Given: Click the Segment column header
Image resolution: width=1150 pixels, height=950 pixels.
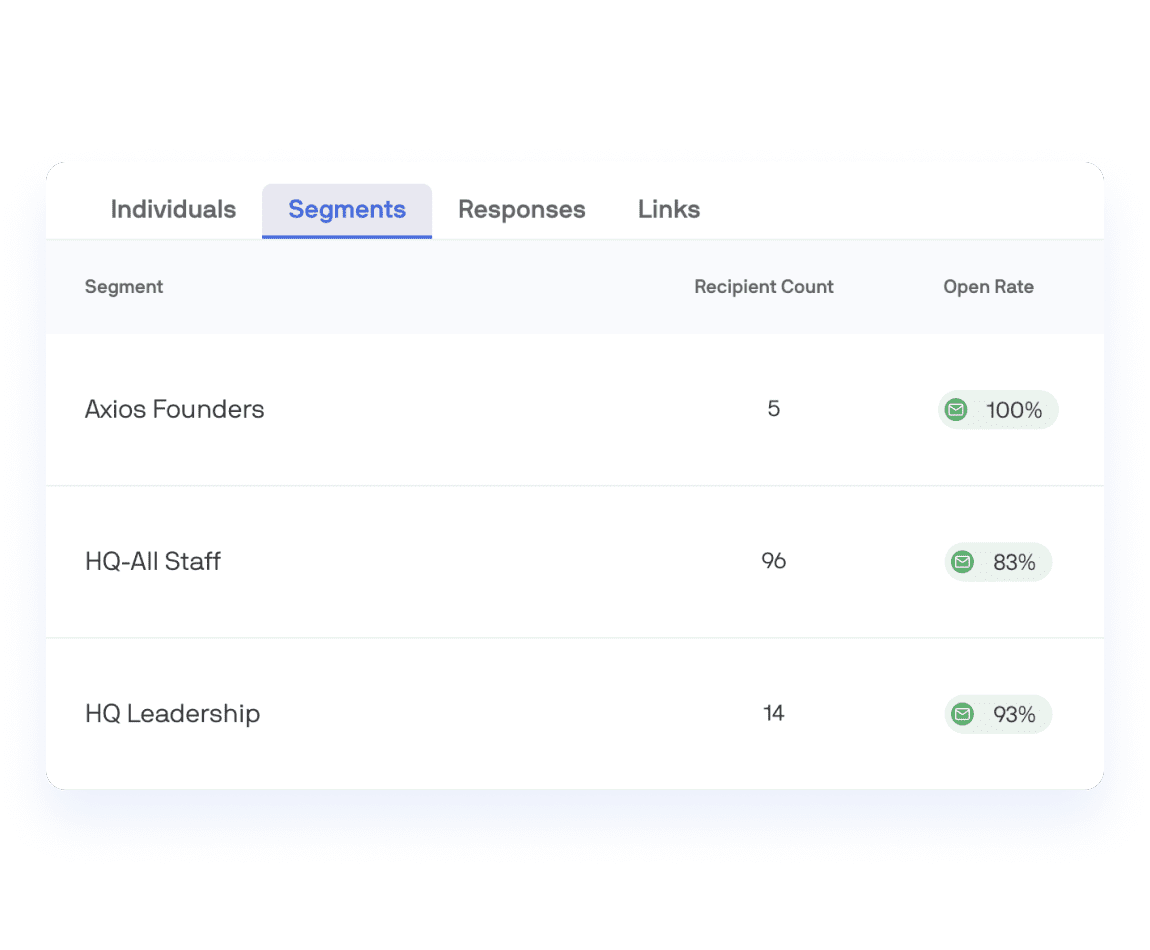Looking at the screenshot, I should pyautogui.click(x=124, y=287).
